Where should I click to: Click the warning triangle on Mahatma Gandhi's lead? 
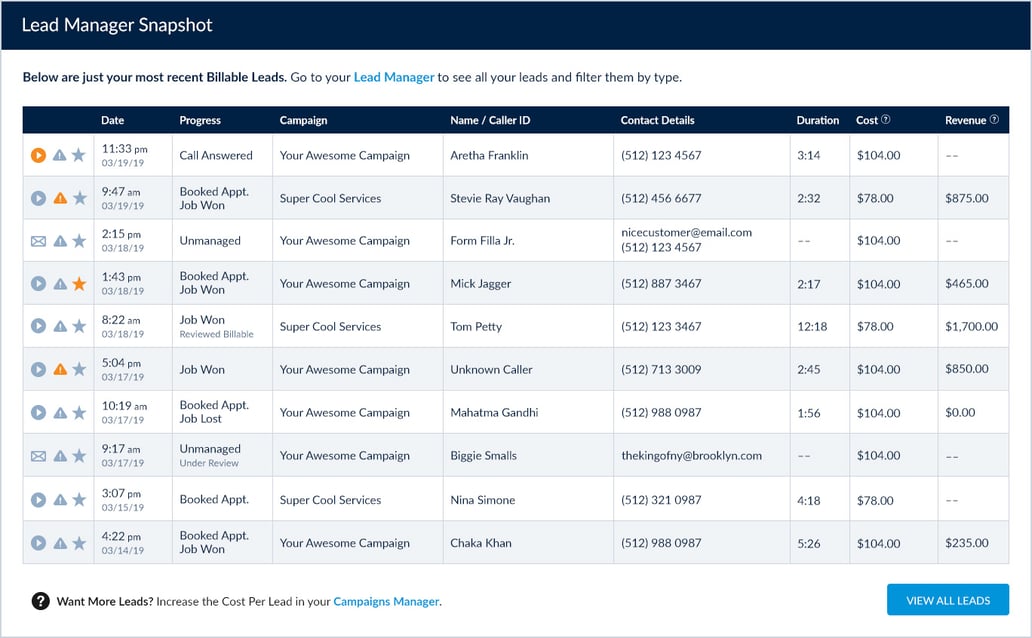point(58,411)
